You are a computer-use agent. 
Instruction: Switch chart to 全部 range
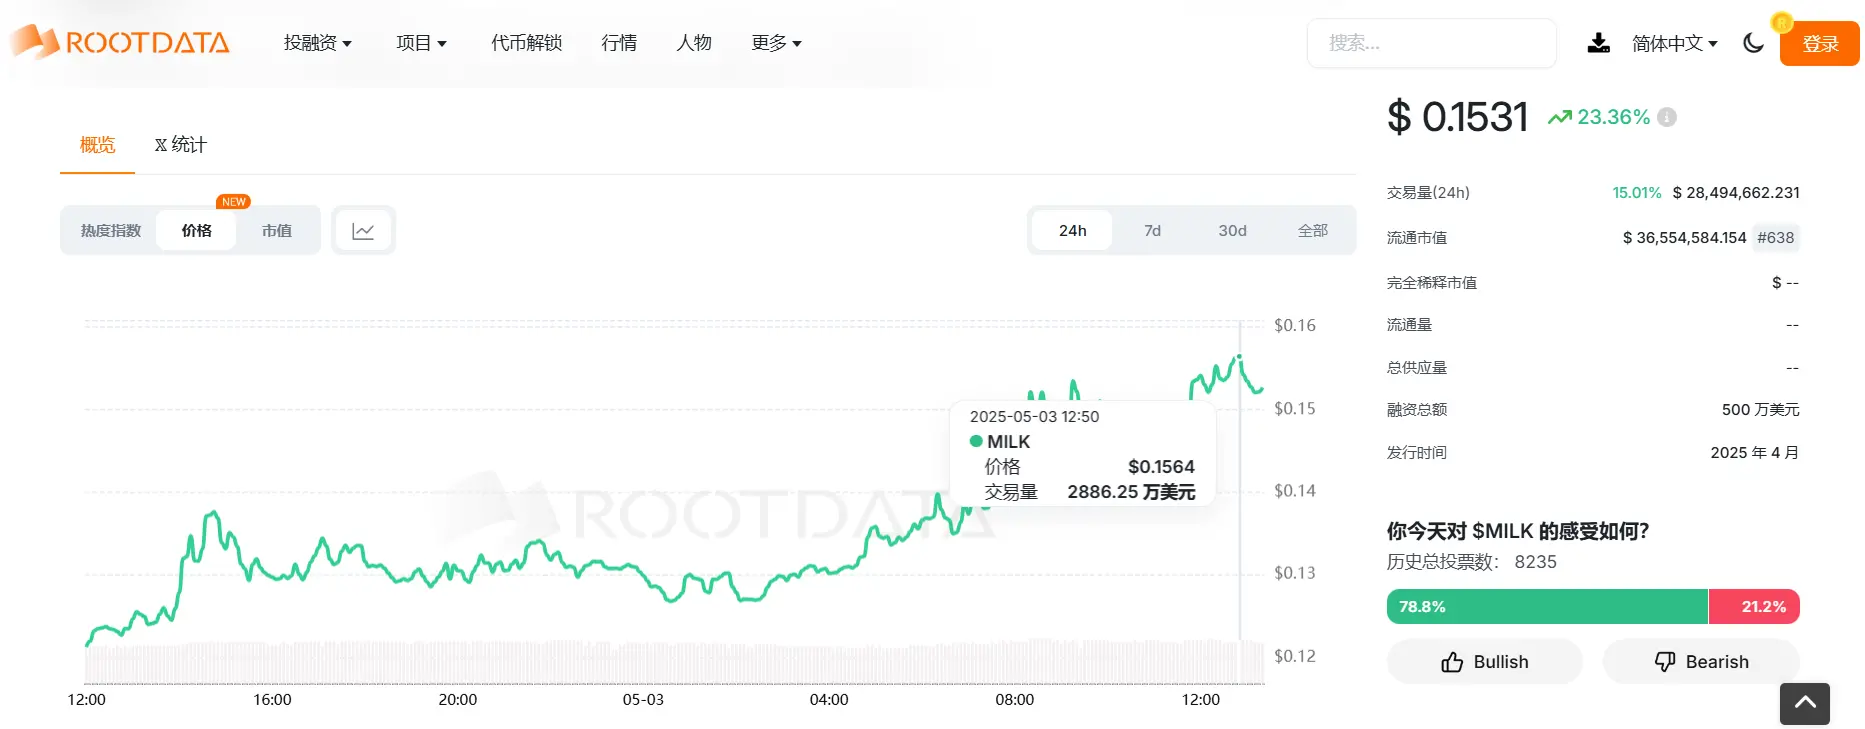(x=1312, y=231)
